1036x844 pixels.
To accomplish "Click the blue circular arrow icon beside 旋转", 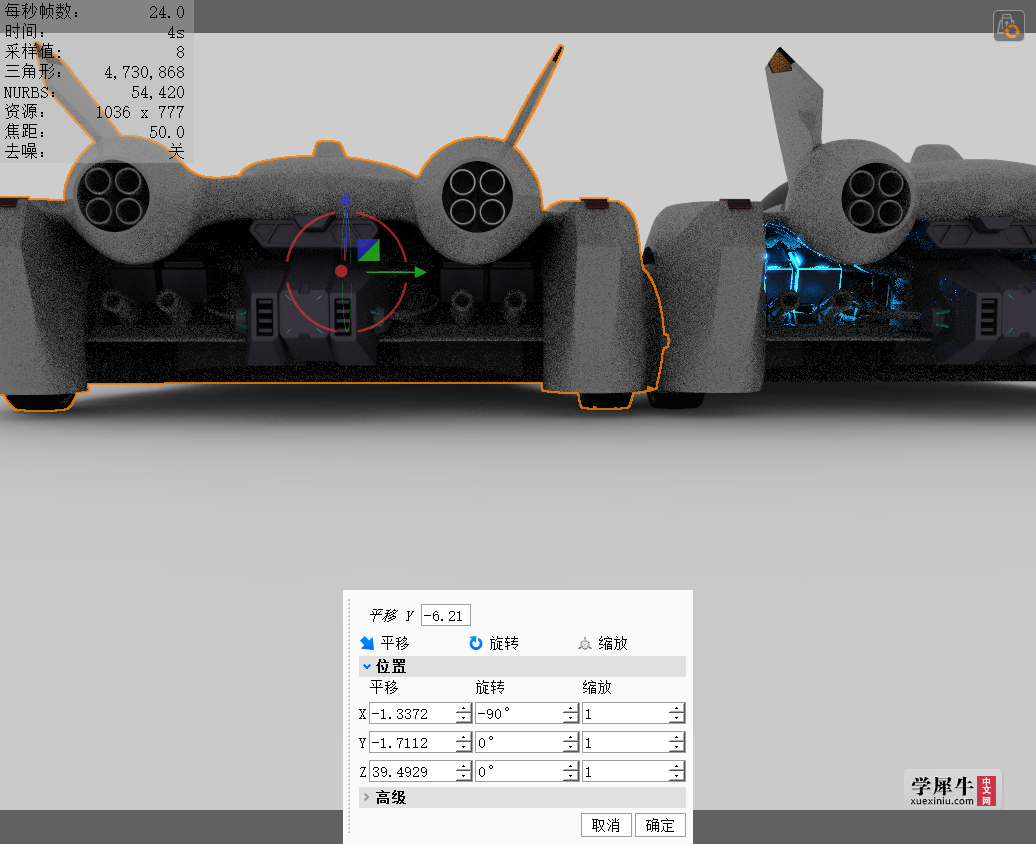I will 476,643.
